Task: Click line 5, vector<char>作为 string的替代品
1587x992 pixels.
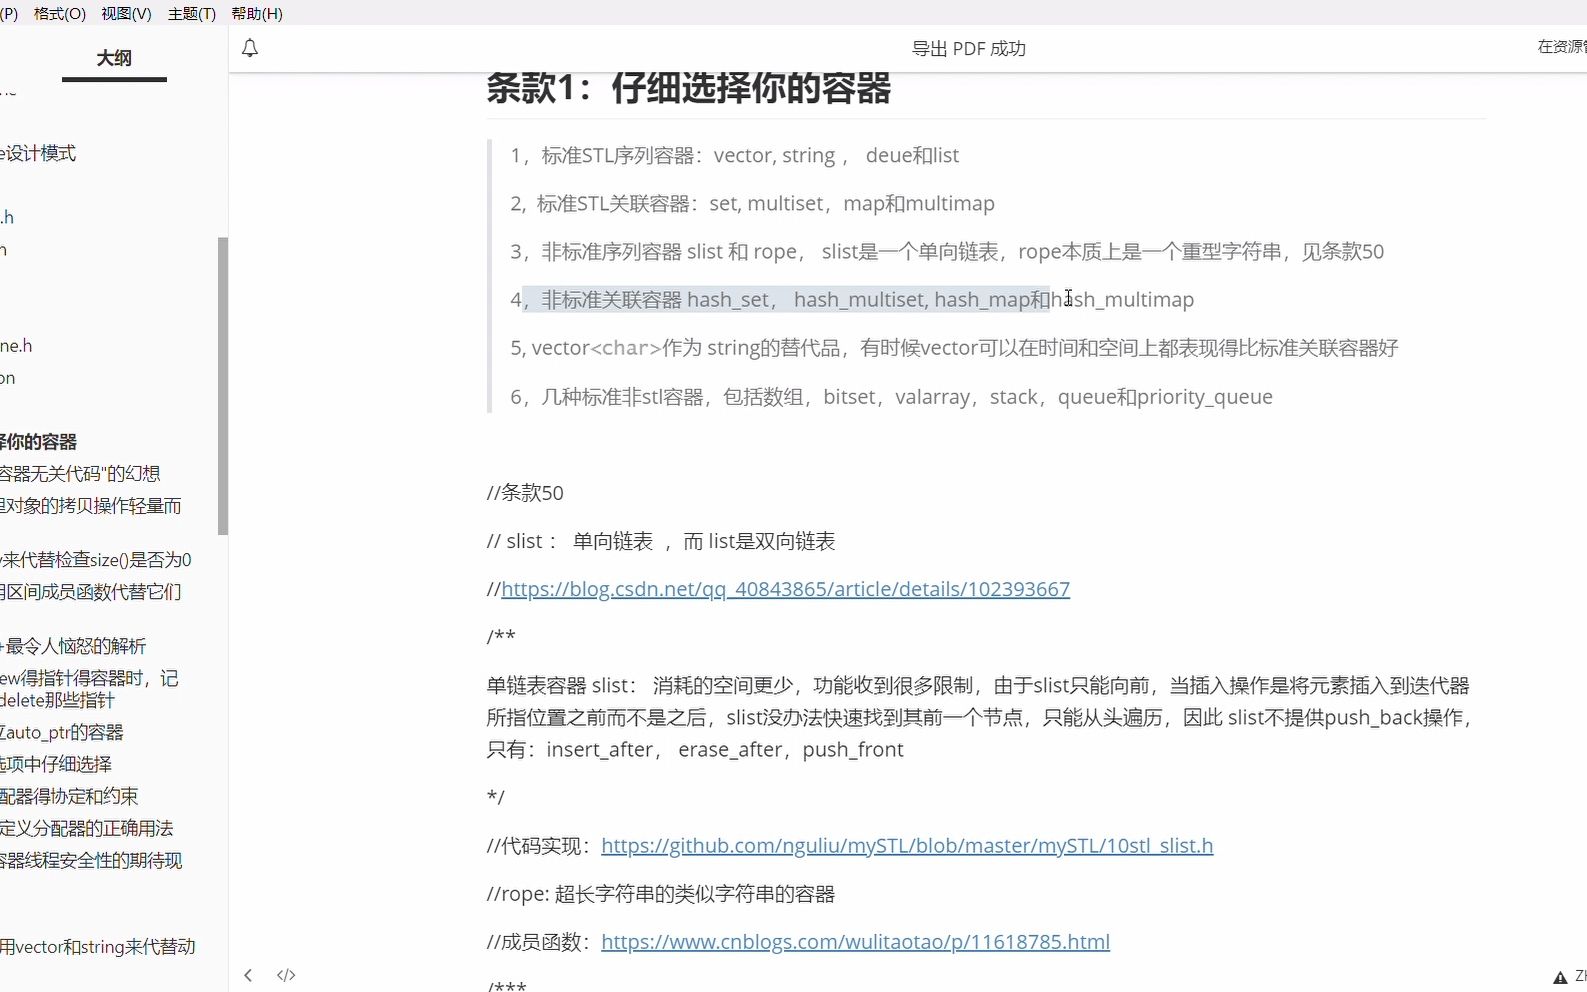Action: (954, 348)
